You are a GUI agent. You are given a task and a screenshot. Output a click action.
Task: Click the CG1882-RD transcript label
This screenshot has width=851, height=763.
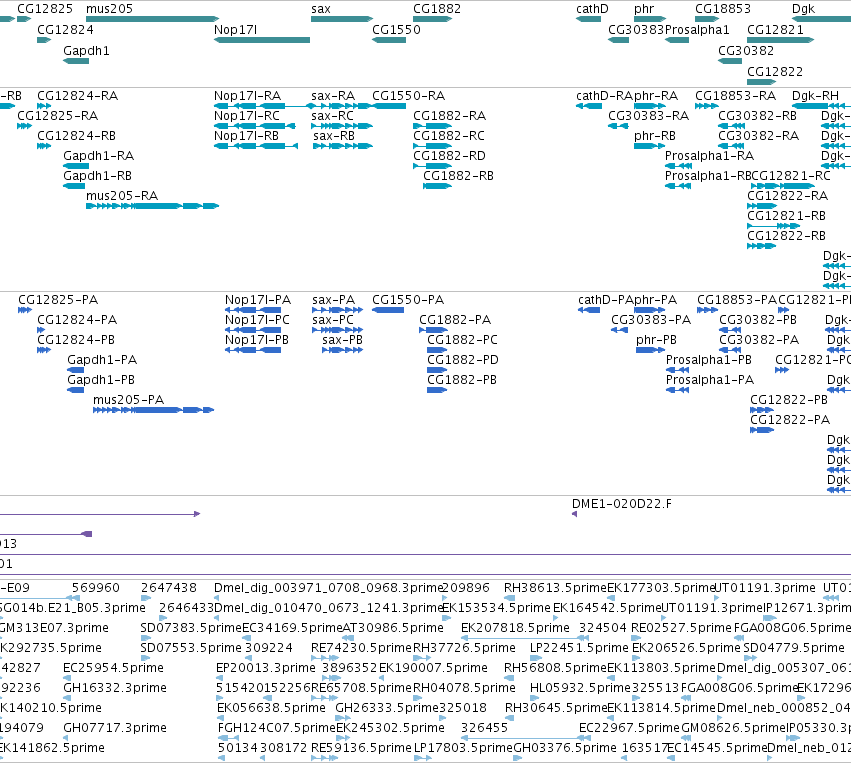(x=449, y=156)
